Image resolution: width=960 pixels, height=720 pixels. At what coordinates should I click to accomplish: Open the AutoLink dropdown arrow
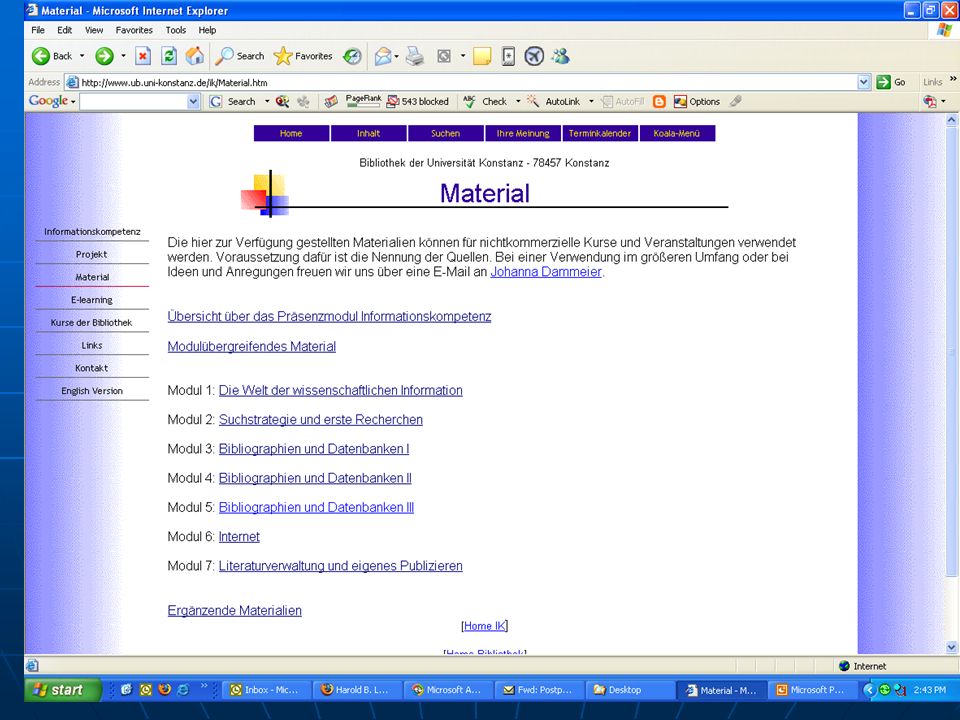[x=591, y=102]
